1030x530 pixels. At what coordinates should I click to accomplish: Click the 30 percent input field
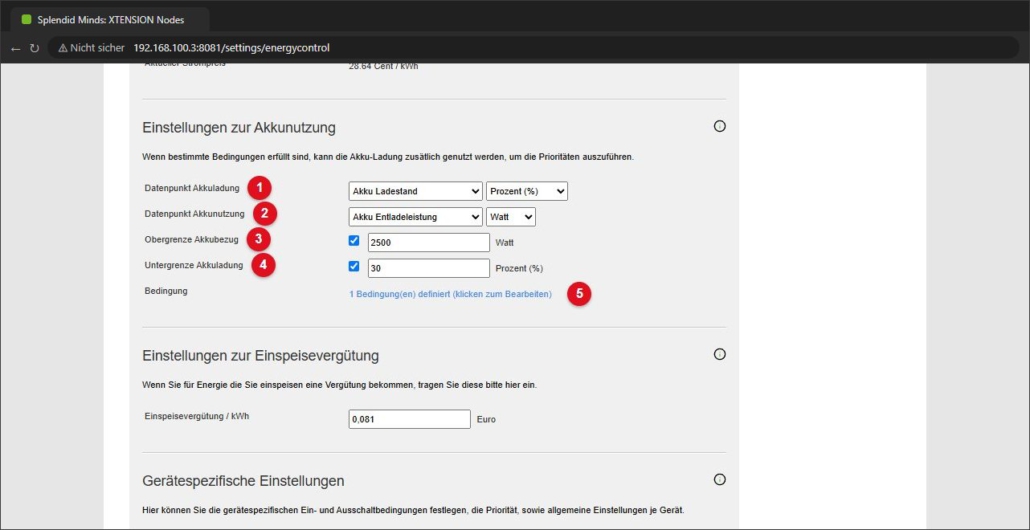(429, 268)
